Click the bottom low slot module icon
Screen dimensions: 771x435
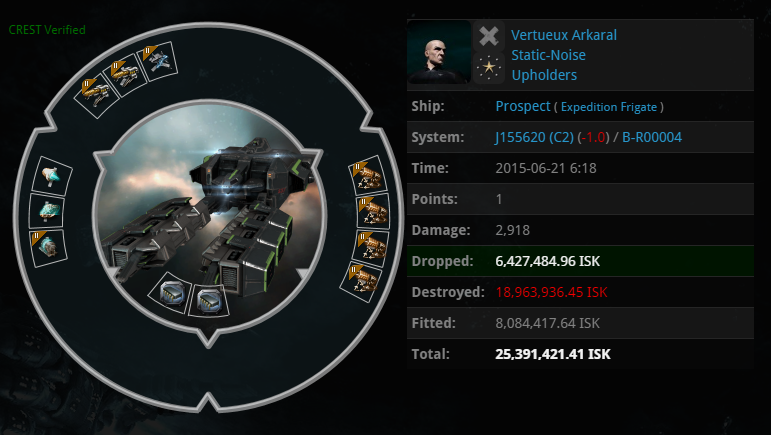click(x=363, y=282)
